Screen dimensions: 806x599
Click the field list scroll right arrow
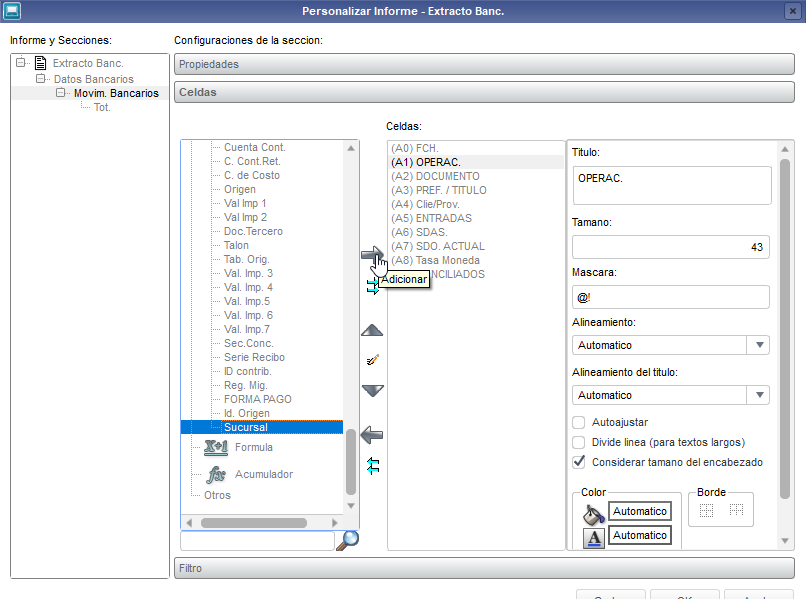click(x=335, y=522)
